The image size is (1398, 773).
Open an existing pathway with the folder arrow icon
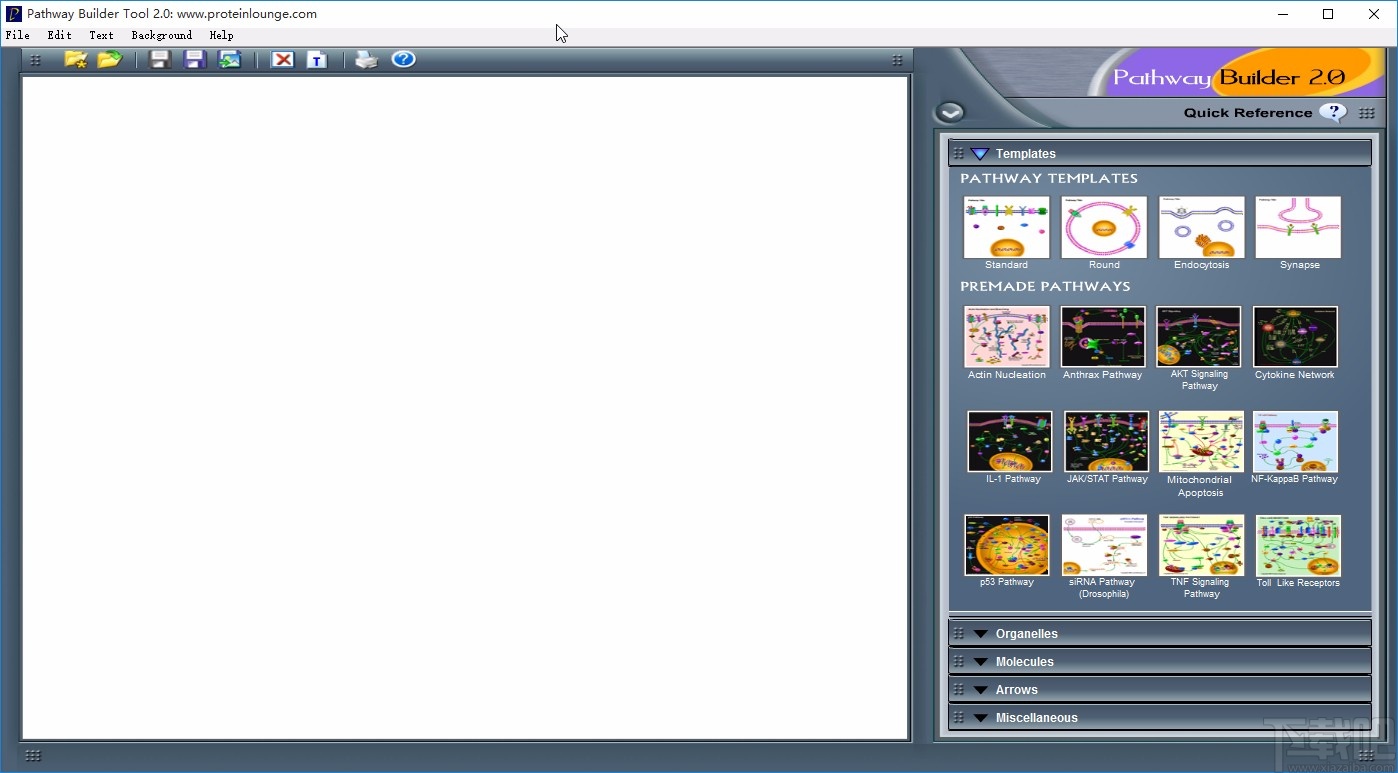tap(109, 60)
